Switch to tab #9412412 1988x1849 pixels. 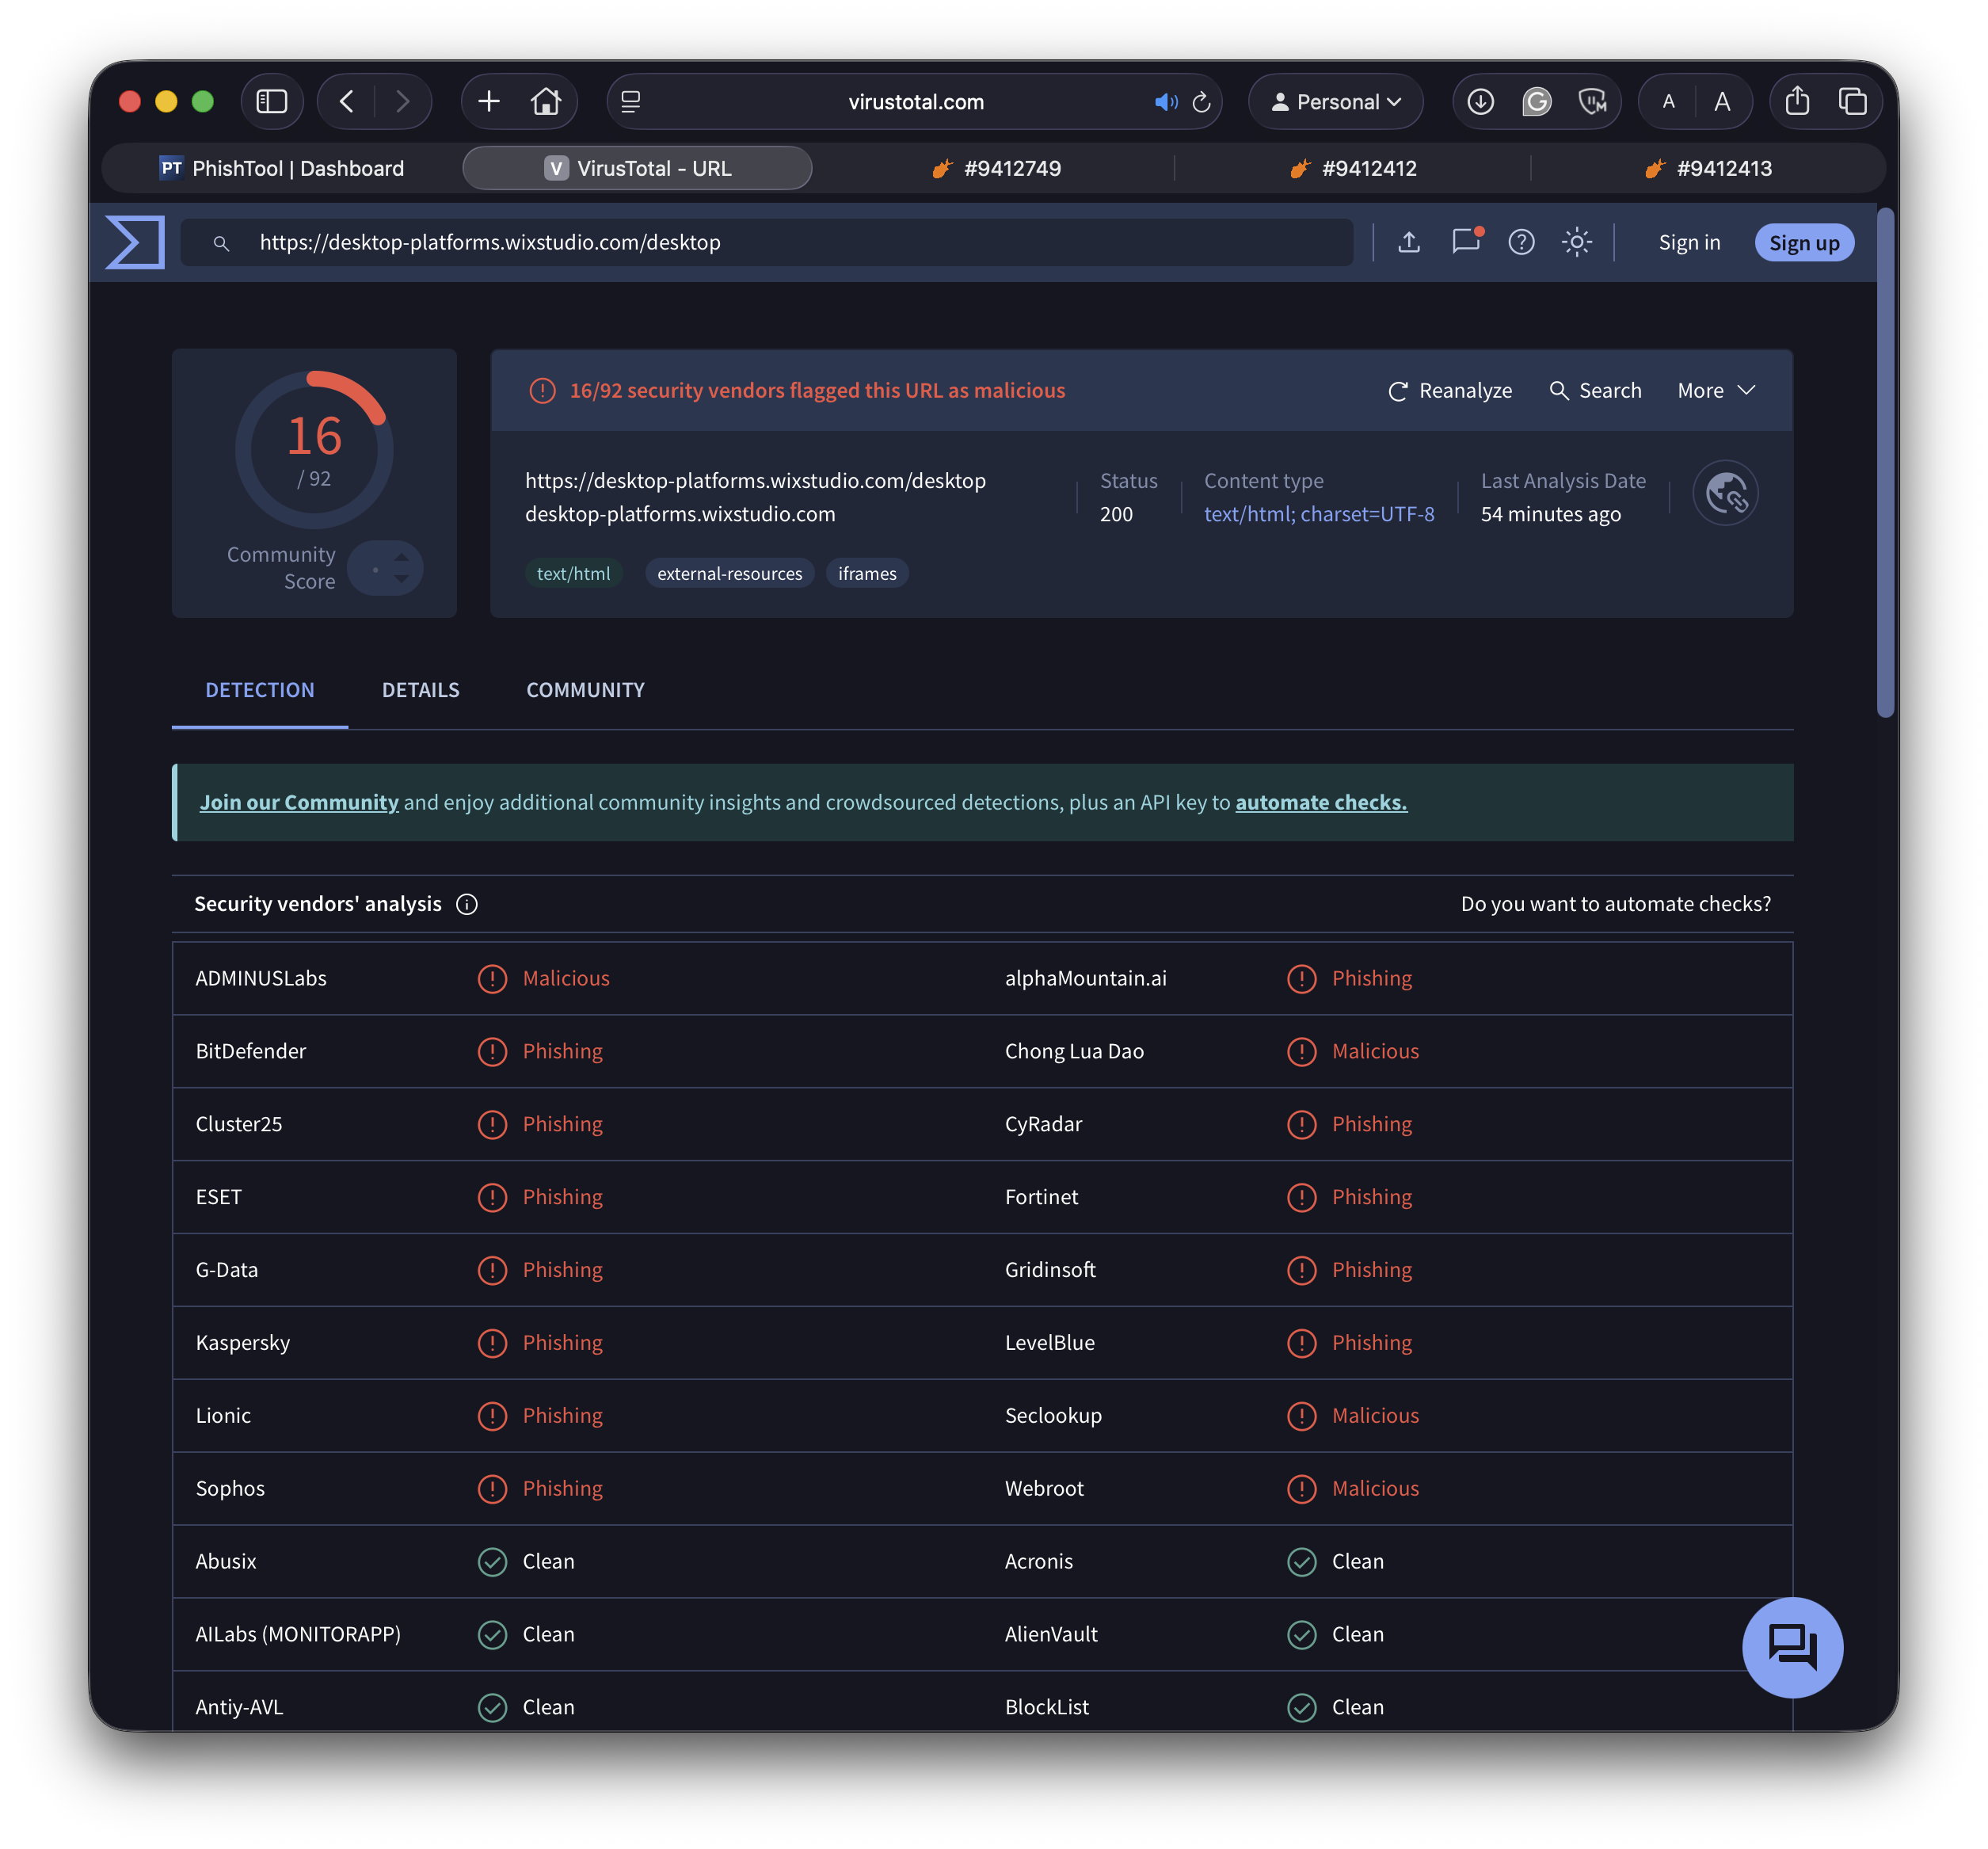tap(1353, 168)
